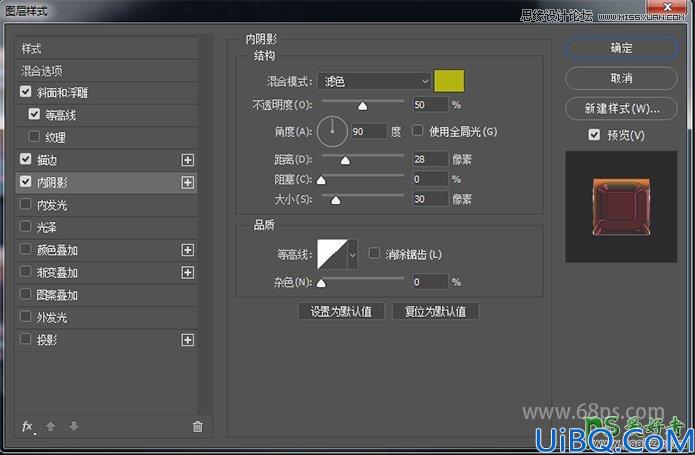Add another 投影 effect with plus icon
Image resolution: width=695 pixels, height=455 pixels.
tap(188, 340)
